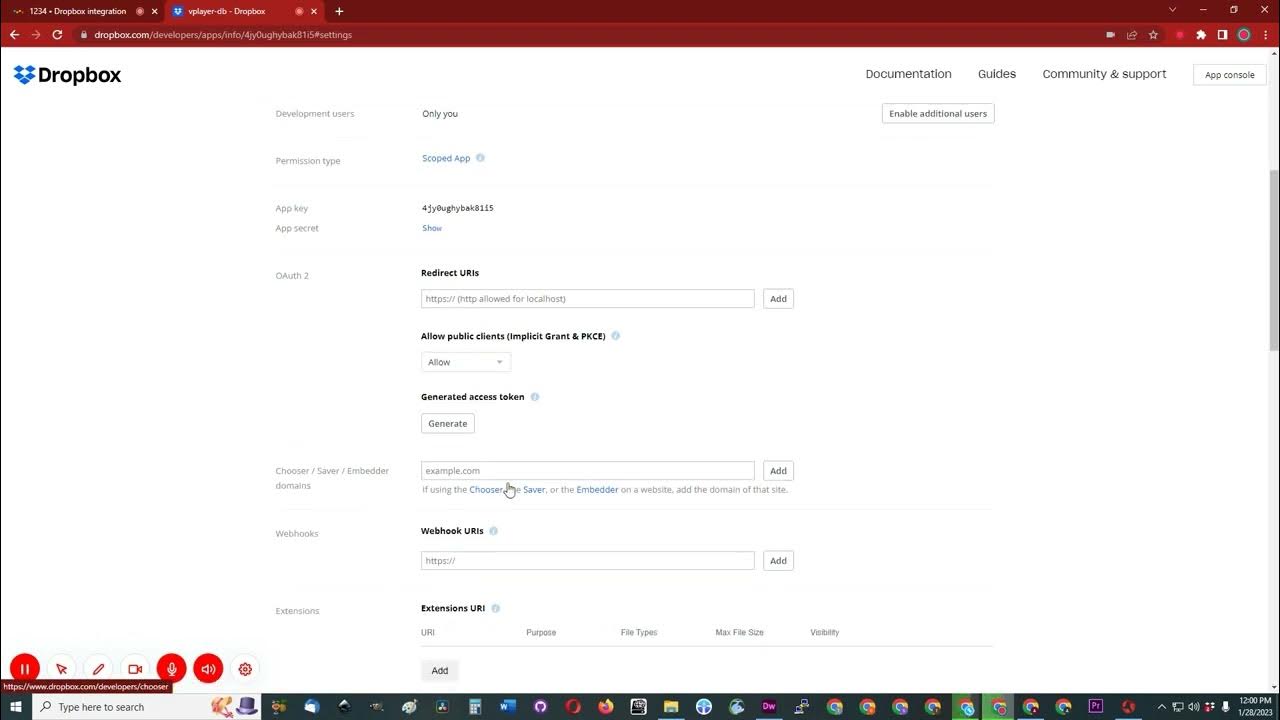Open Premiere Pro from the taskbar
The image size is (1280, 720).
click(x=1096, y=707)
